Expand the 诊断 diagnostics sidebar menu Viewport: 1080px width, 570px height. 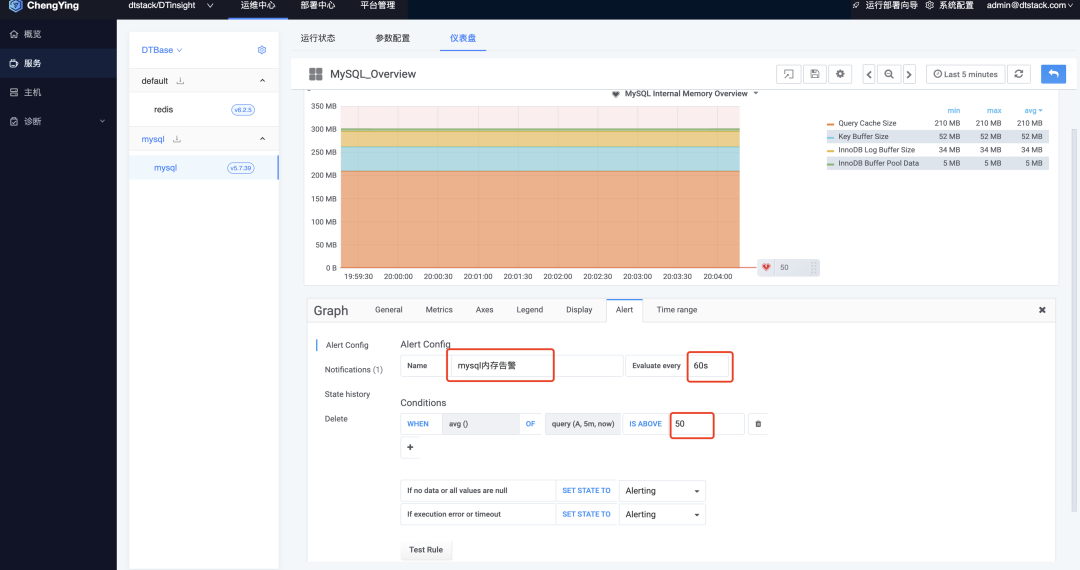point(58,121)
